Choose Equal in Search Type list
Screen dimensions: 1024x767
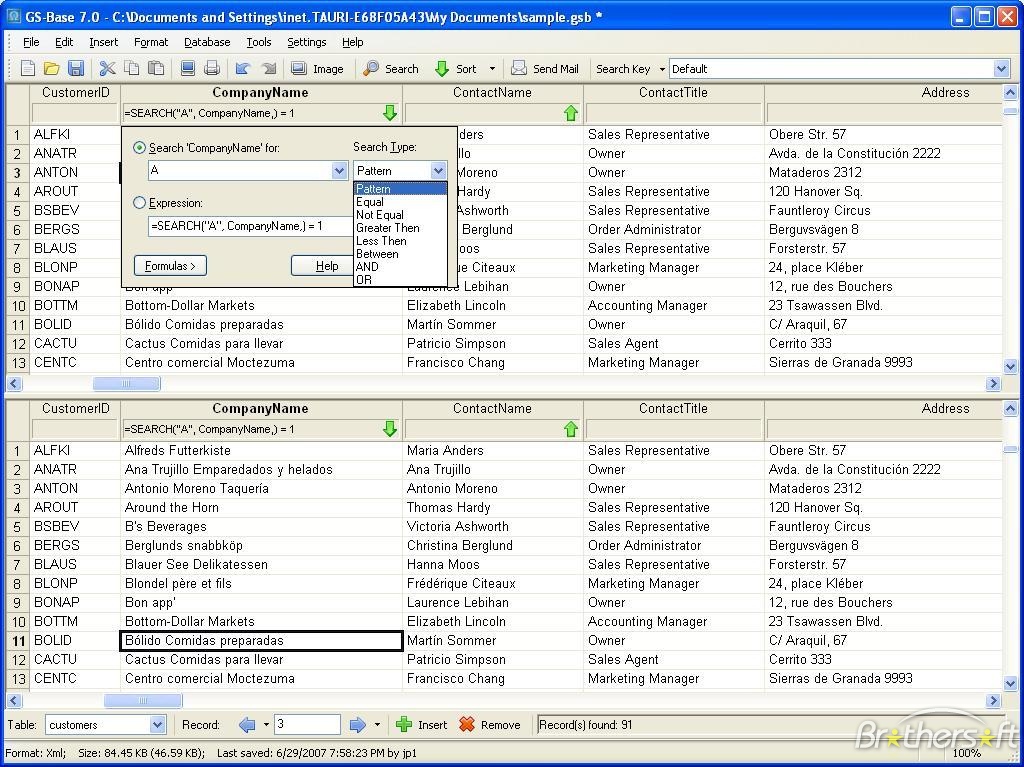(x=400, y=202)
